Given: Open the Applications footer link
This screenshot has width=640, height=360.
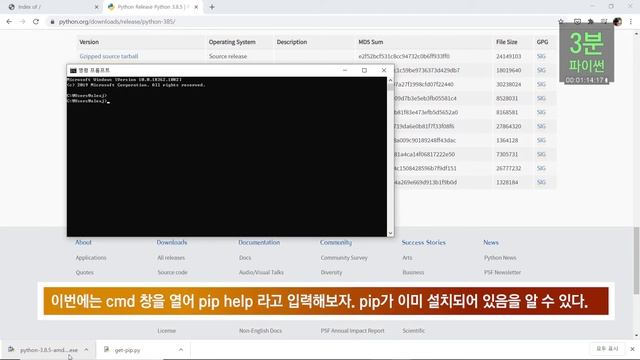Looking at the screenshot, I should (x=91, y=258).
